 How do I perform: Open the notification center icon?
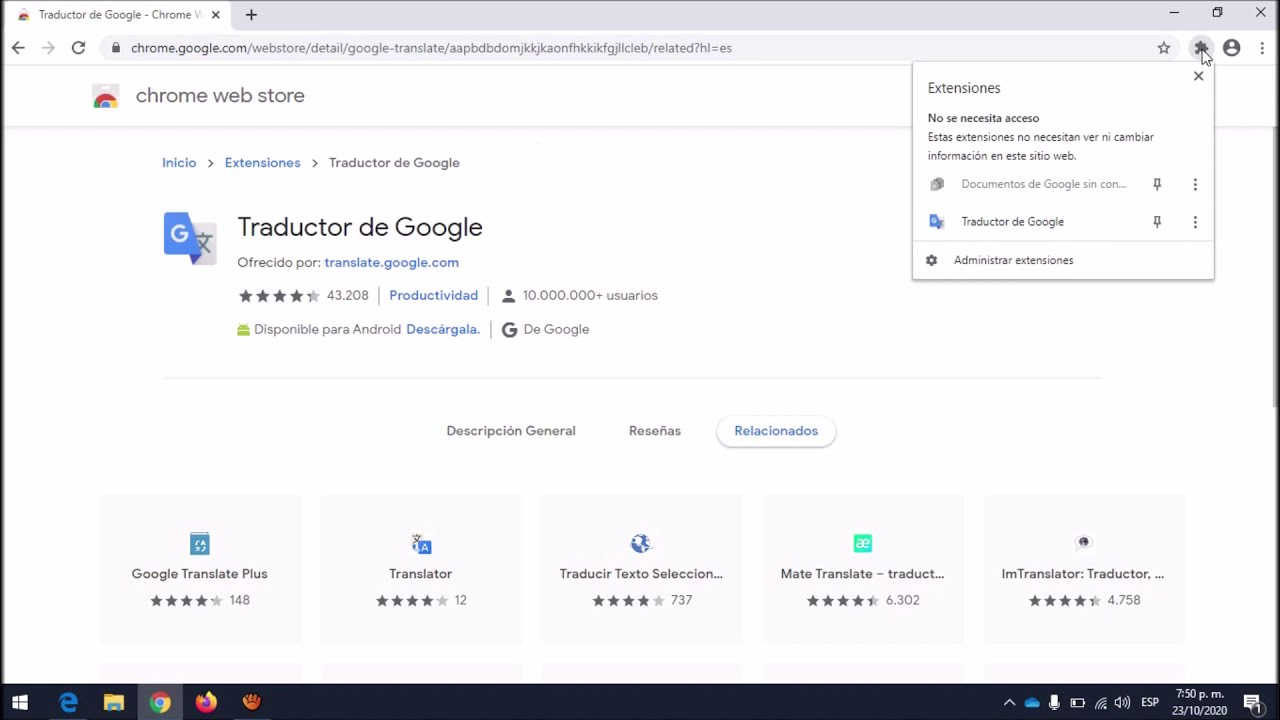(x=1253, y=703)
